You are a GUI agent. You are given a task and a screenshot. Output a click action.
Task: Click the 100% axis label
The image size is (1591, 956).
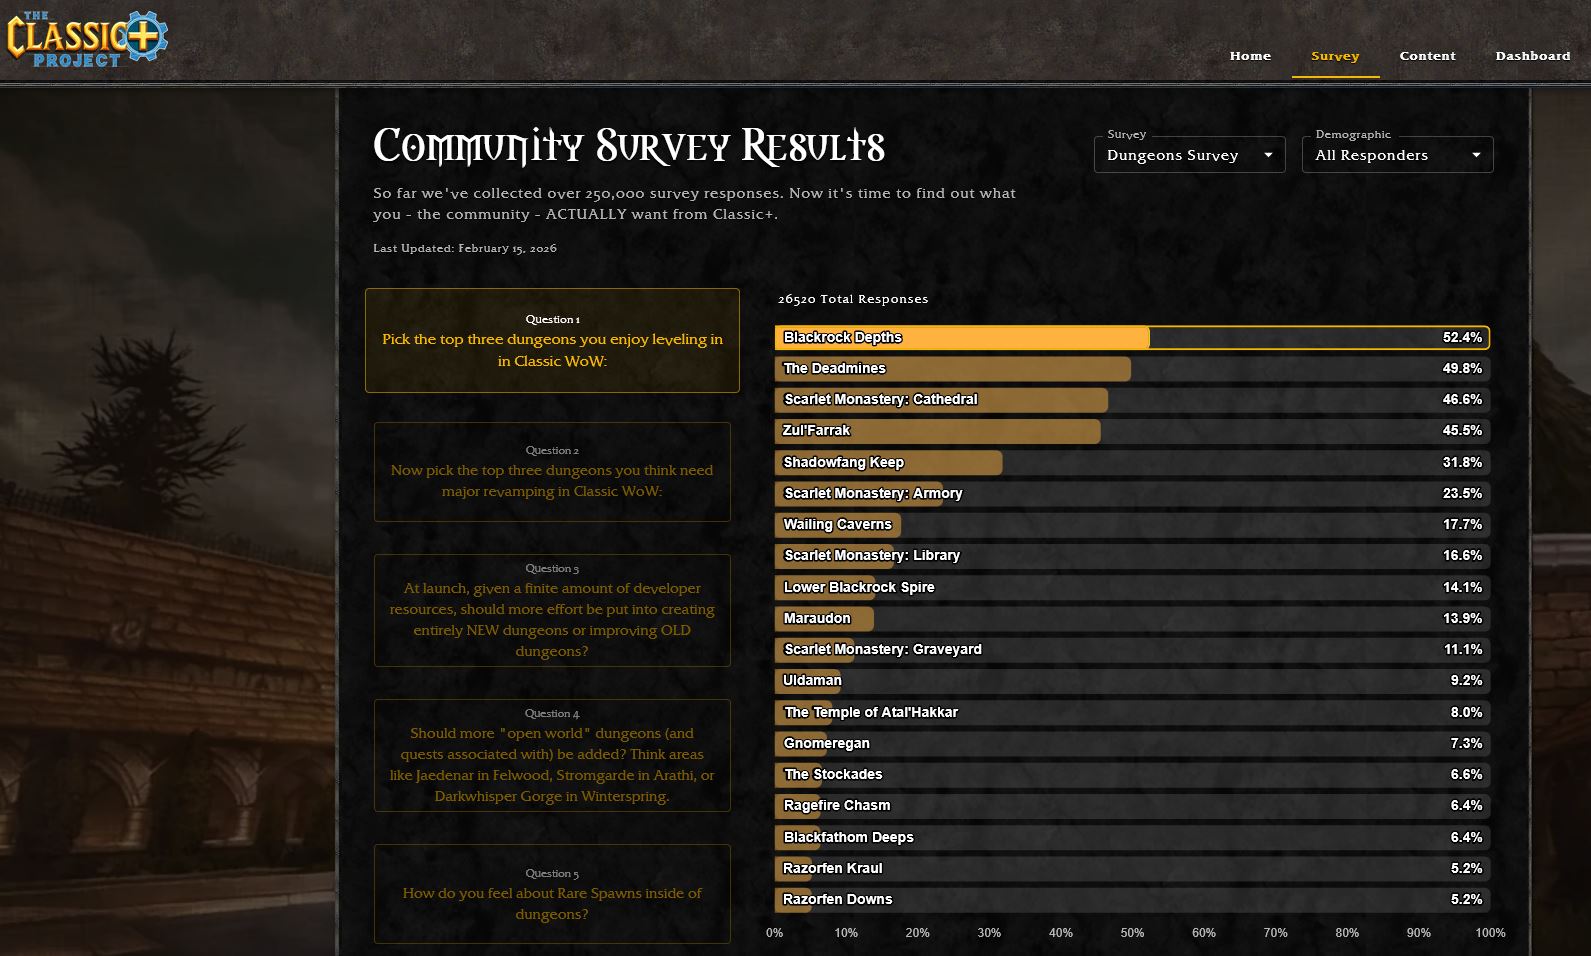tap(1490, 933)
